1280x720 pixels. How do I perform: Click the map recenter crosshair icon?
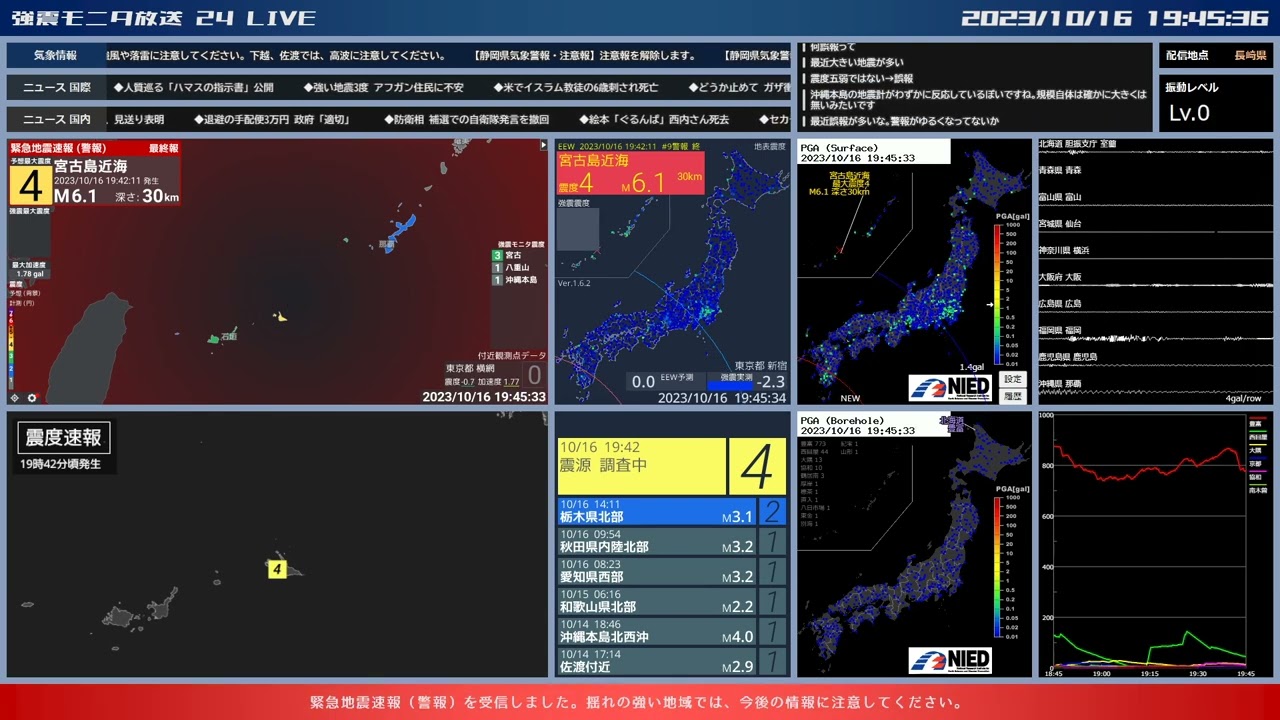pos(14,397)
